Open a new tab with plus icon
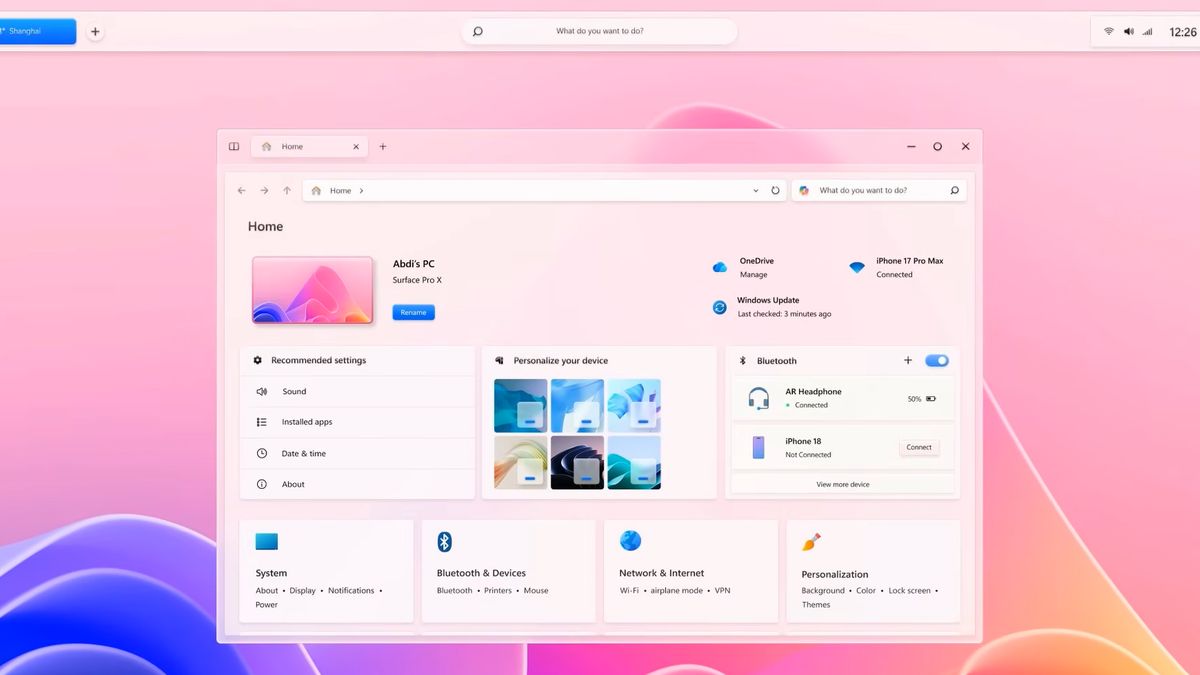 click(x=383, y=146)
